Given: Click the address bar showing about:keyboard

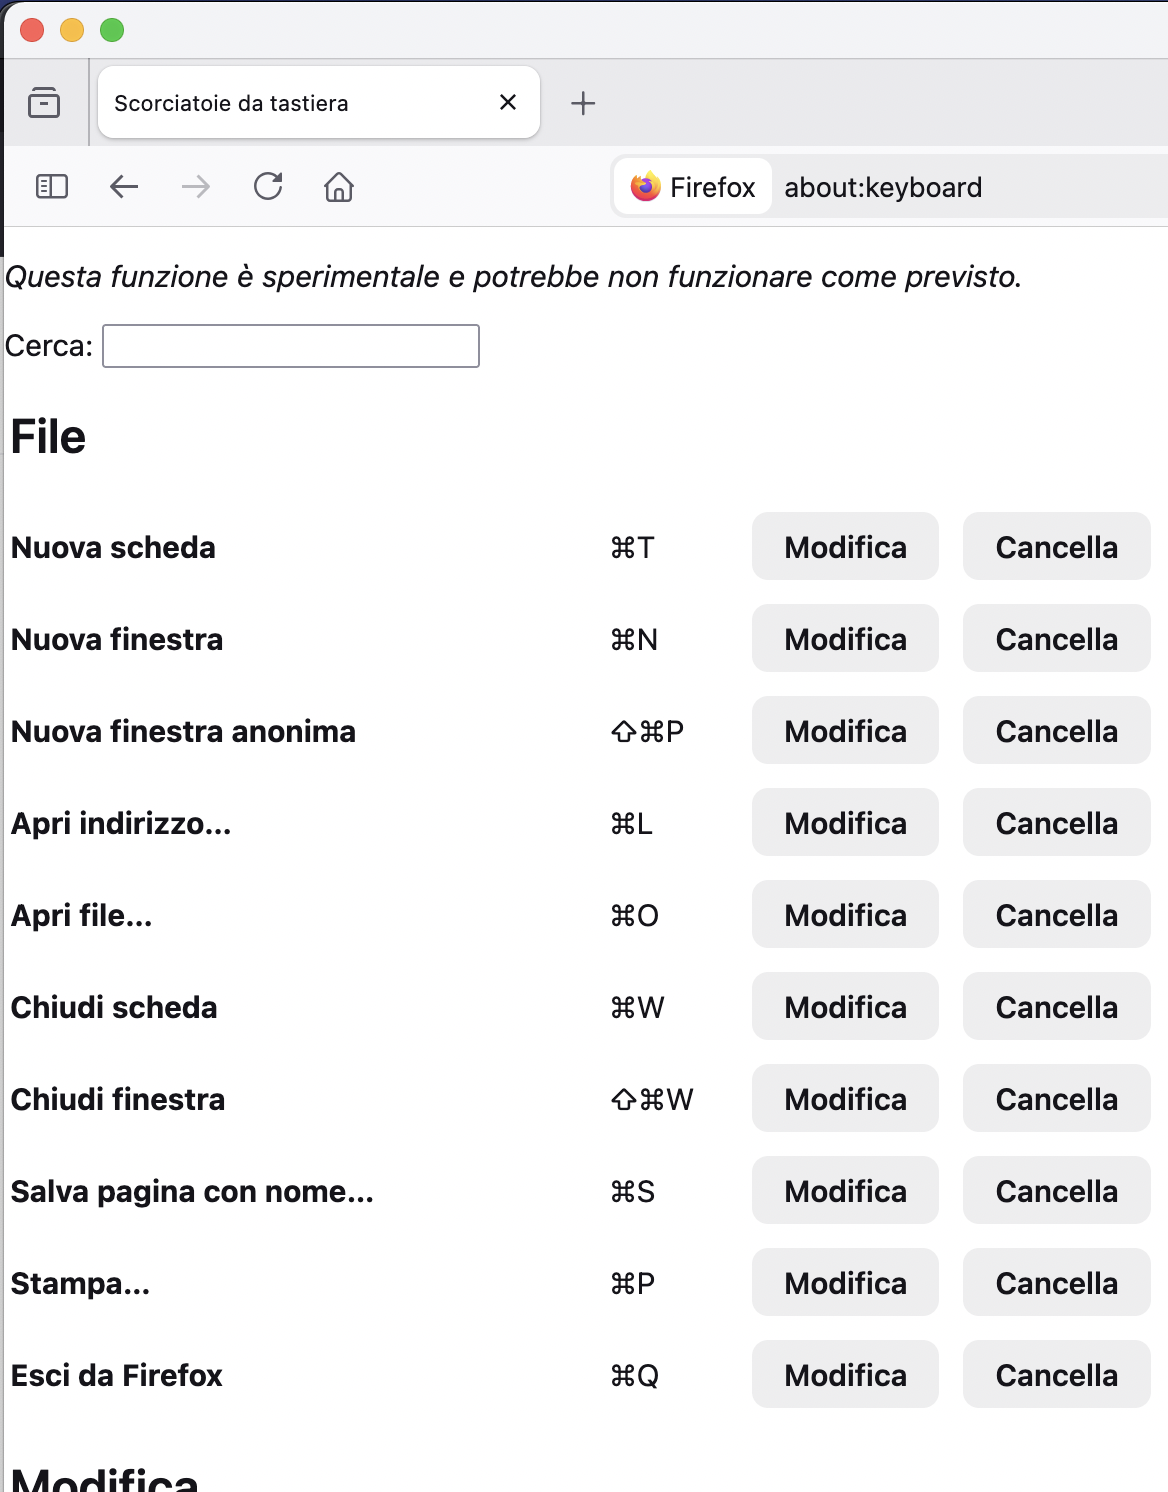Looking at the screenshot, I should (885, 187).
